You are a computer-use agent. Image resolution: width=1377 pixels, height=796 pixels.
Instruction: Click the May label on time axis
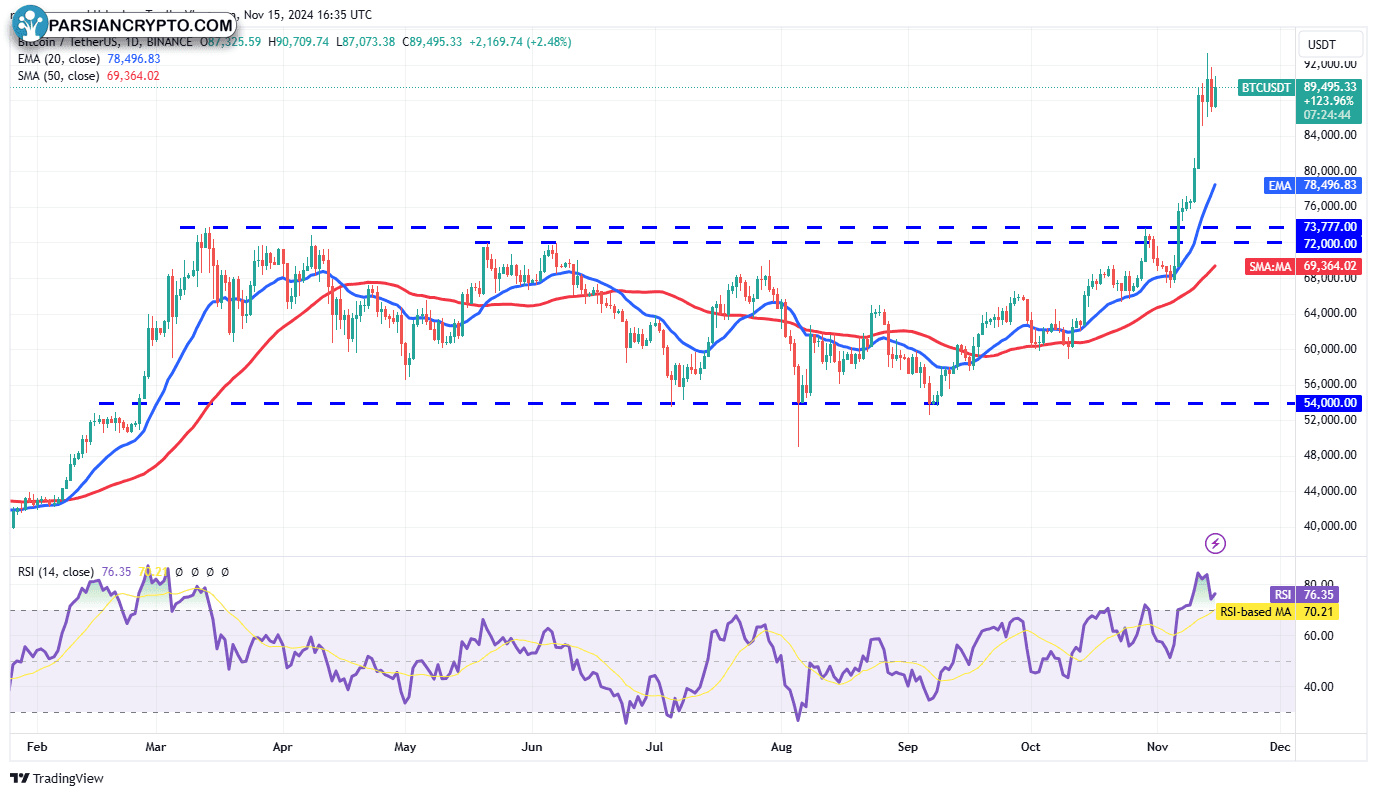[x=405, y=747]
